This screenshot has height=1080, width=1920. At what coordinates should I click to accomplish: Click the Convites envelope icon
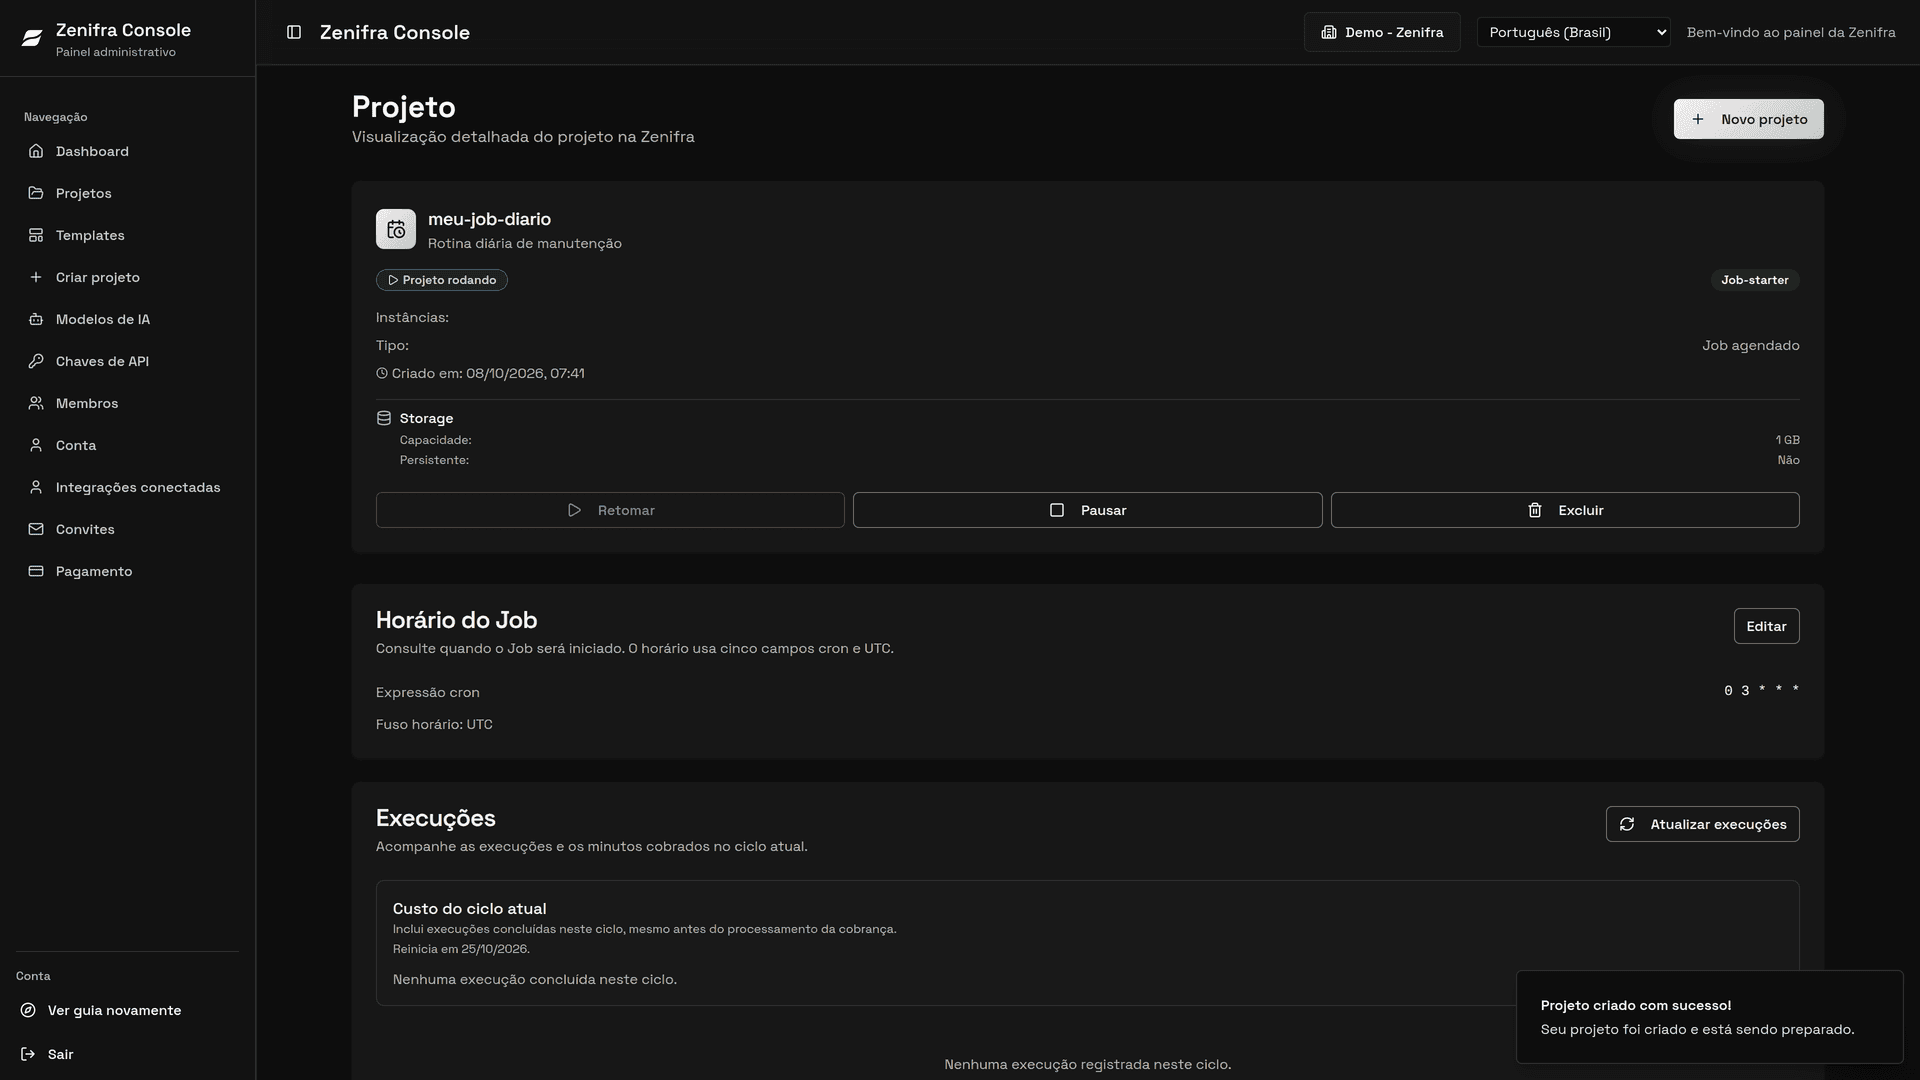coord(36,529)
